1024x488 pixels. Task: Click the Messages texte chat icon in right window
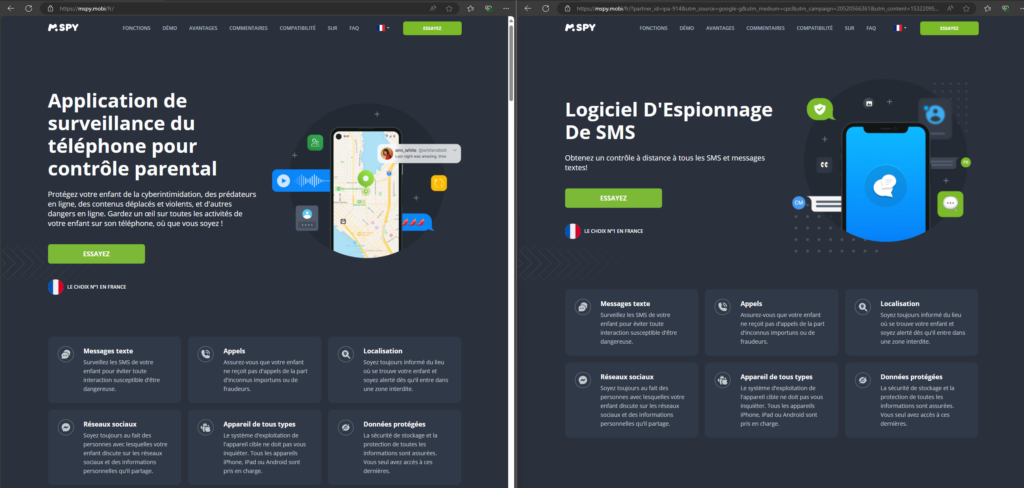[583, 307]
